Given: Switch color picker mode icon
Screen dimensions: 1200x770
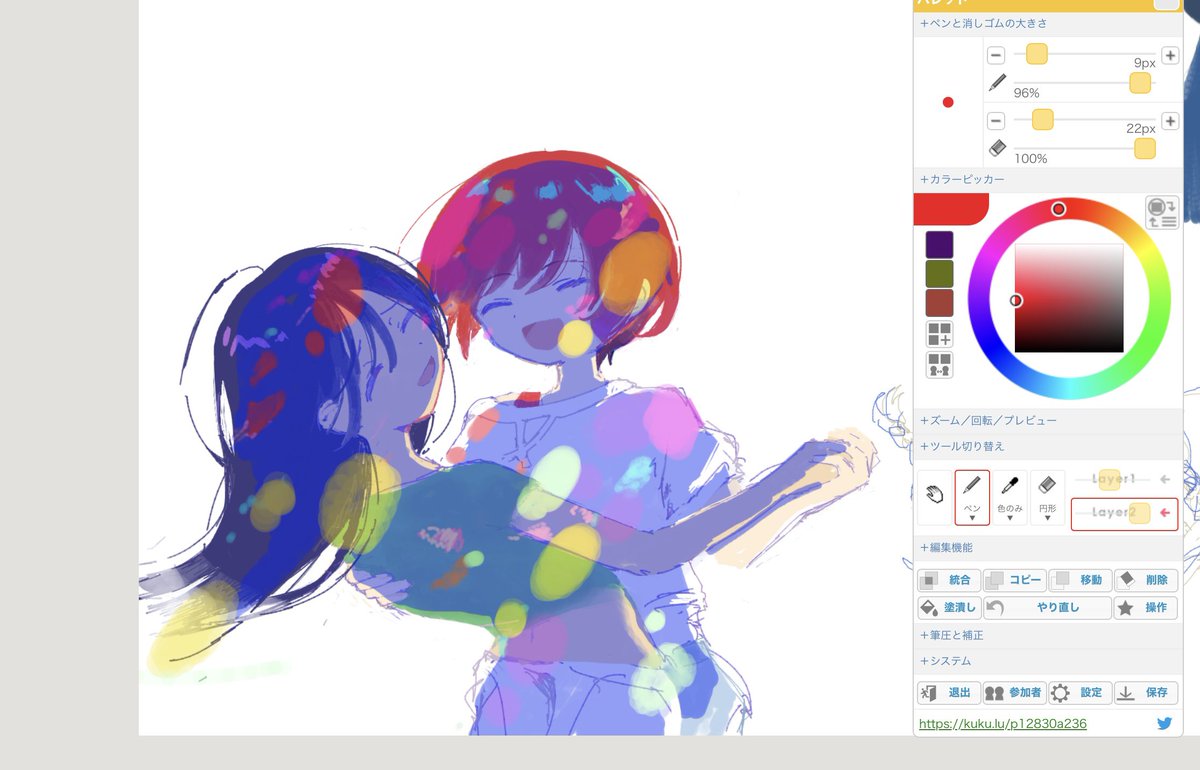Looking at the screenshot, I should pos(1162,212).
